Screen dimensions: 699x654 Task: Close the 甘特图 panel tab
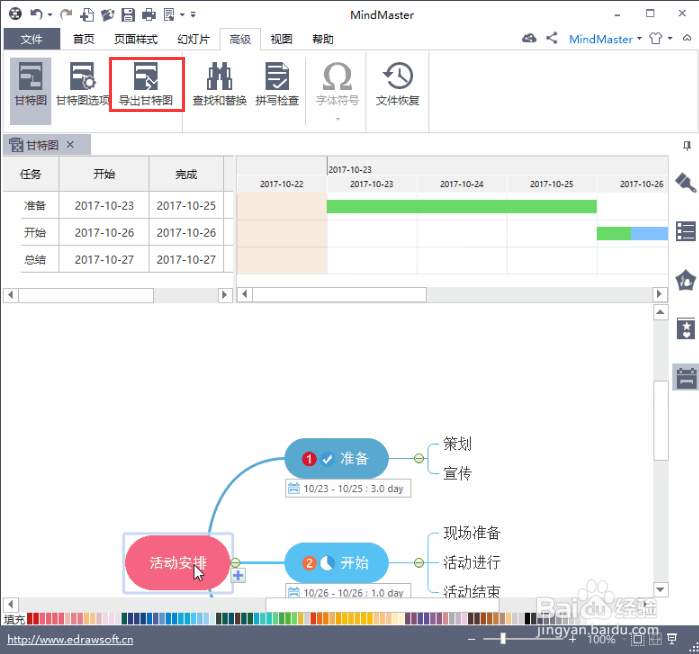tap(70, 144)
